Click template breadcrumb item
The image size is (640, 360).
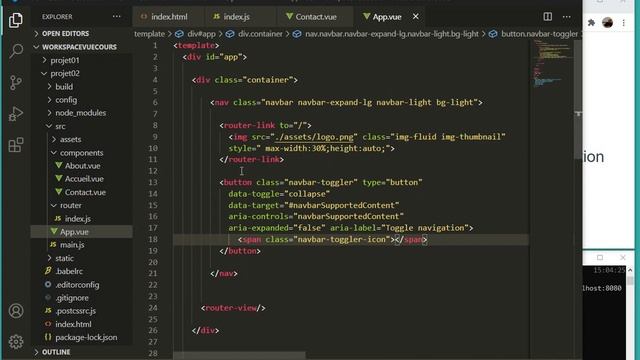[149, 34]
